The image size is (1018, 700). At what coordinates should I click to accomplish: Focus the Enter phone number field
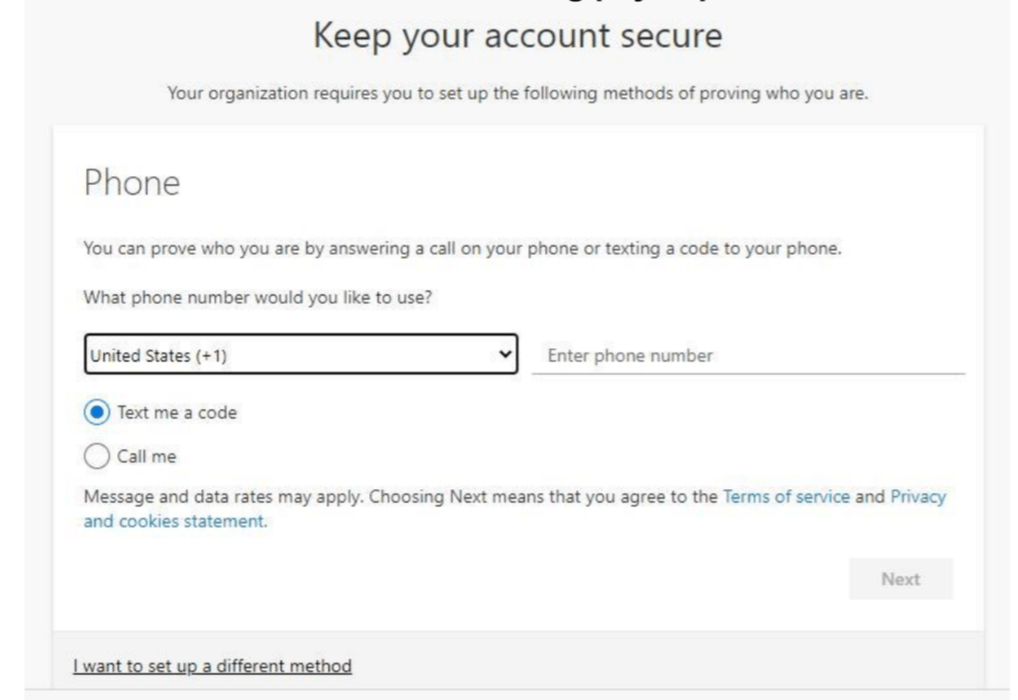pyautogui.click(x=748, y=355)
